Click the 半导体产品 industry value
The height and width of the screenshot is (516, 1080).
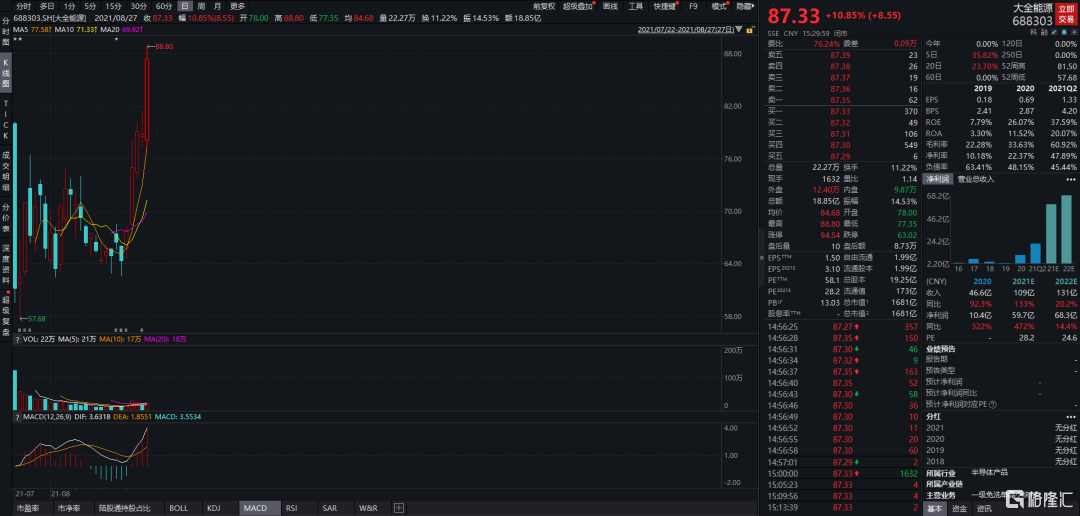point(989,472)
